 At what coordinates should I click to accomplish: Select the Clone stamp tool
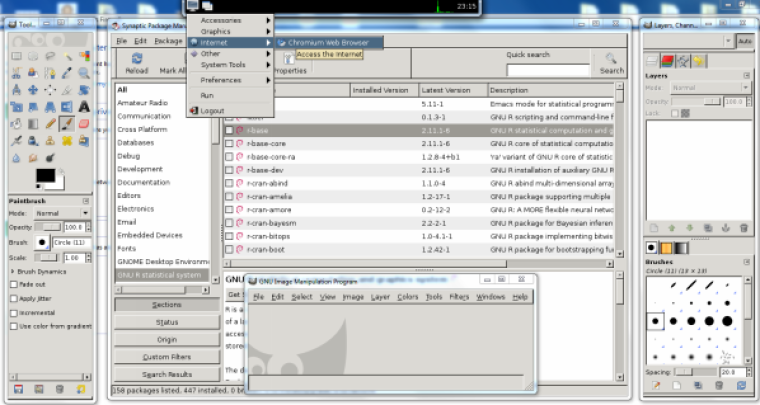pos(50,140)
